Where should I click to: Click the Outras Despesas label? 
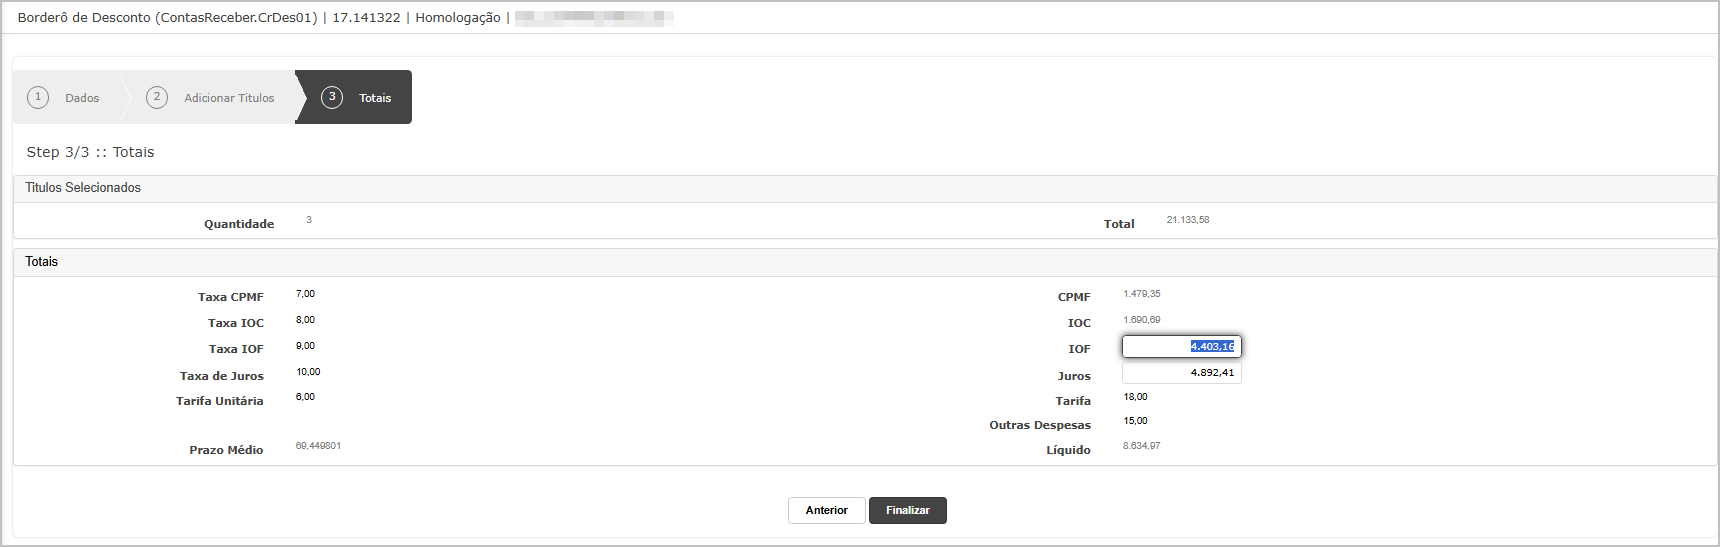[1040, 425]
